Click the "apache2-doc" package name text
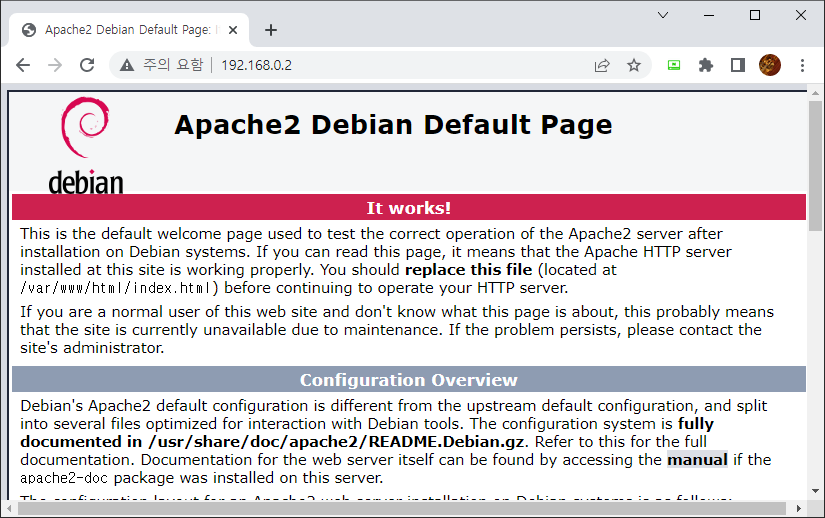Screen dimensions: 825x518 [x=64, y=478]
